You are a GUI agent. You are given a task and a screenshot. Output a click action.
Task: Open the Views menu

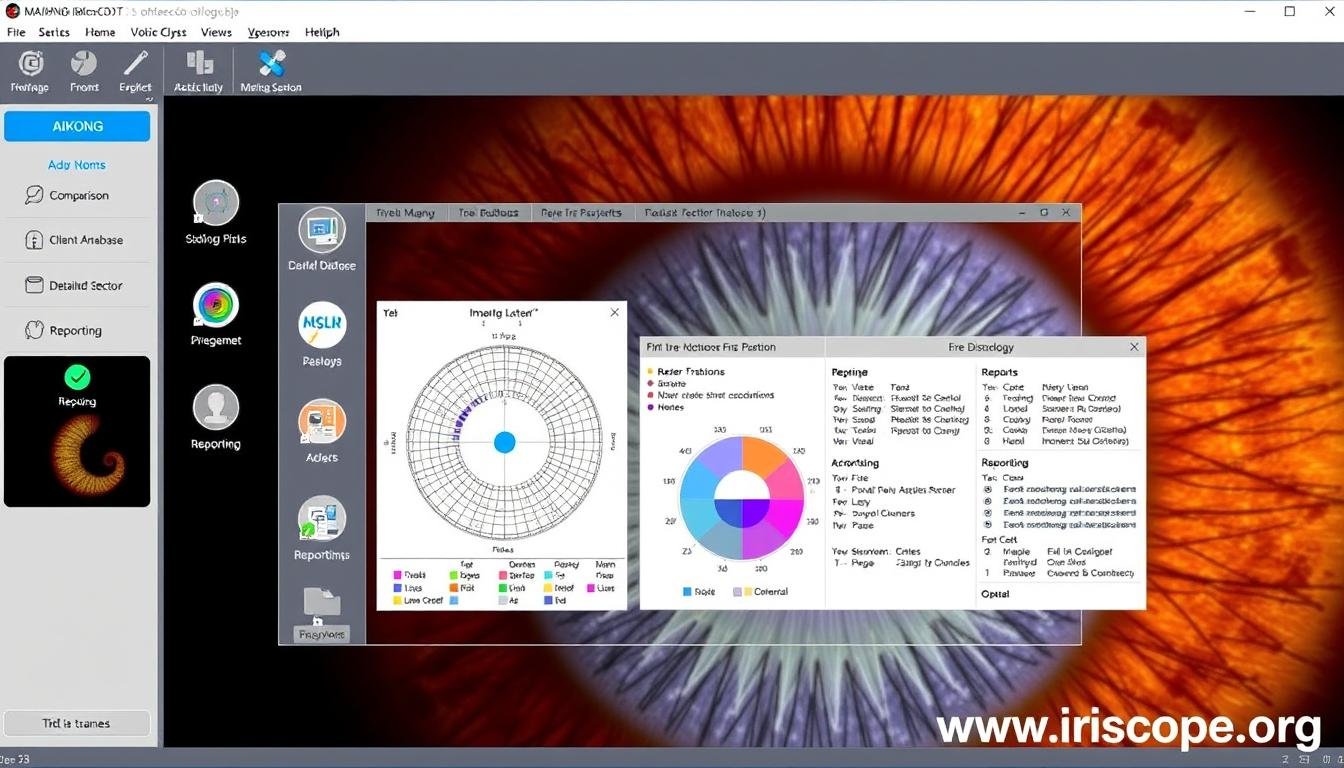tap(216, 32)
